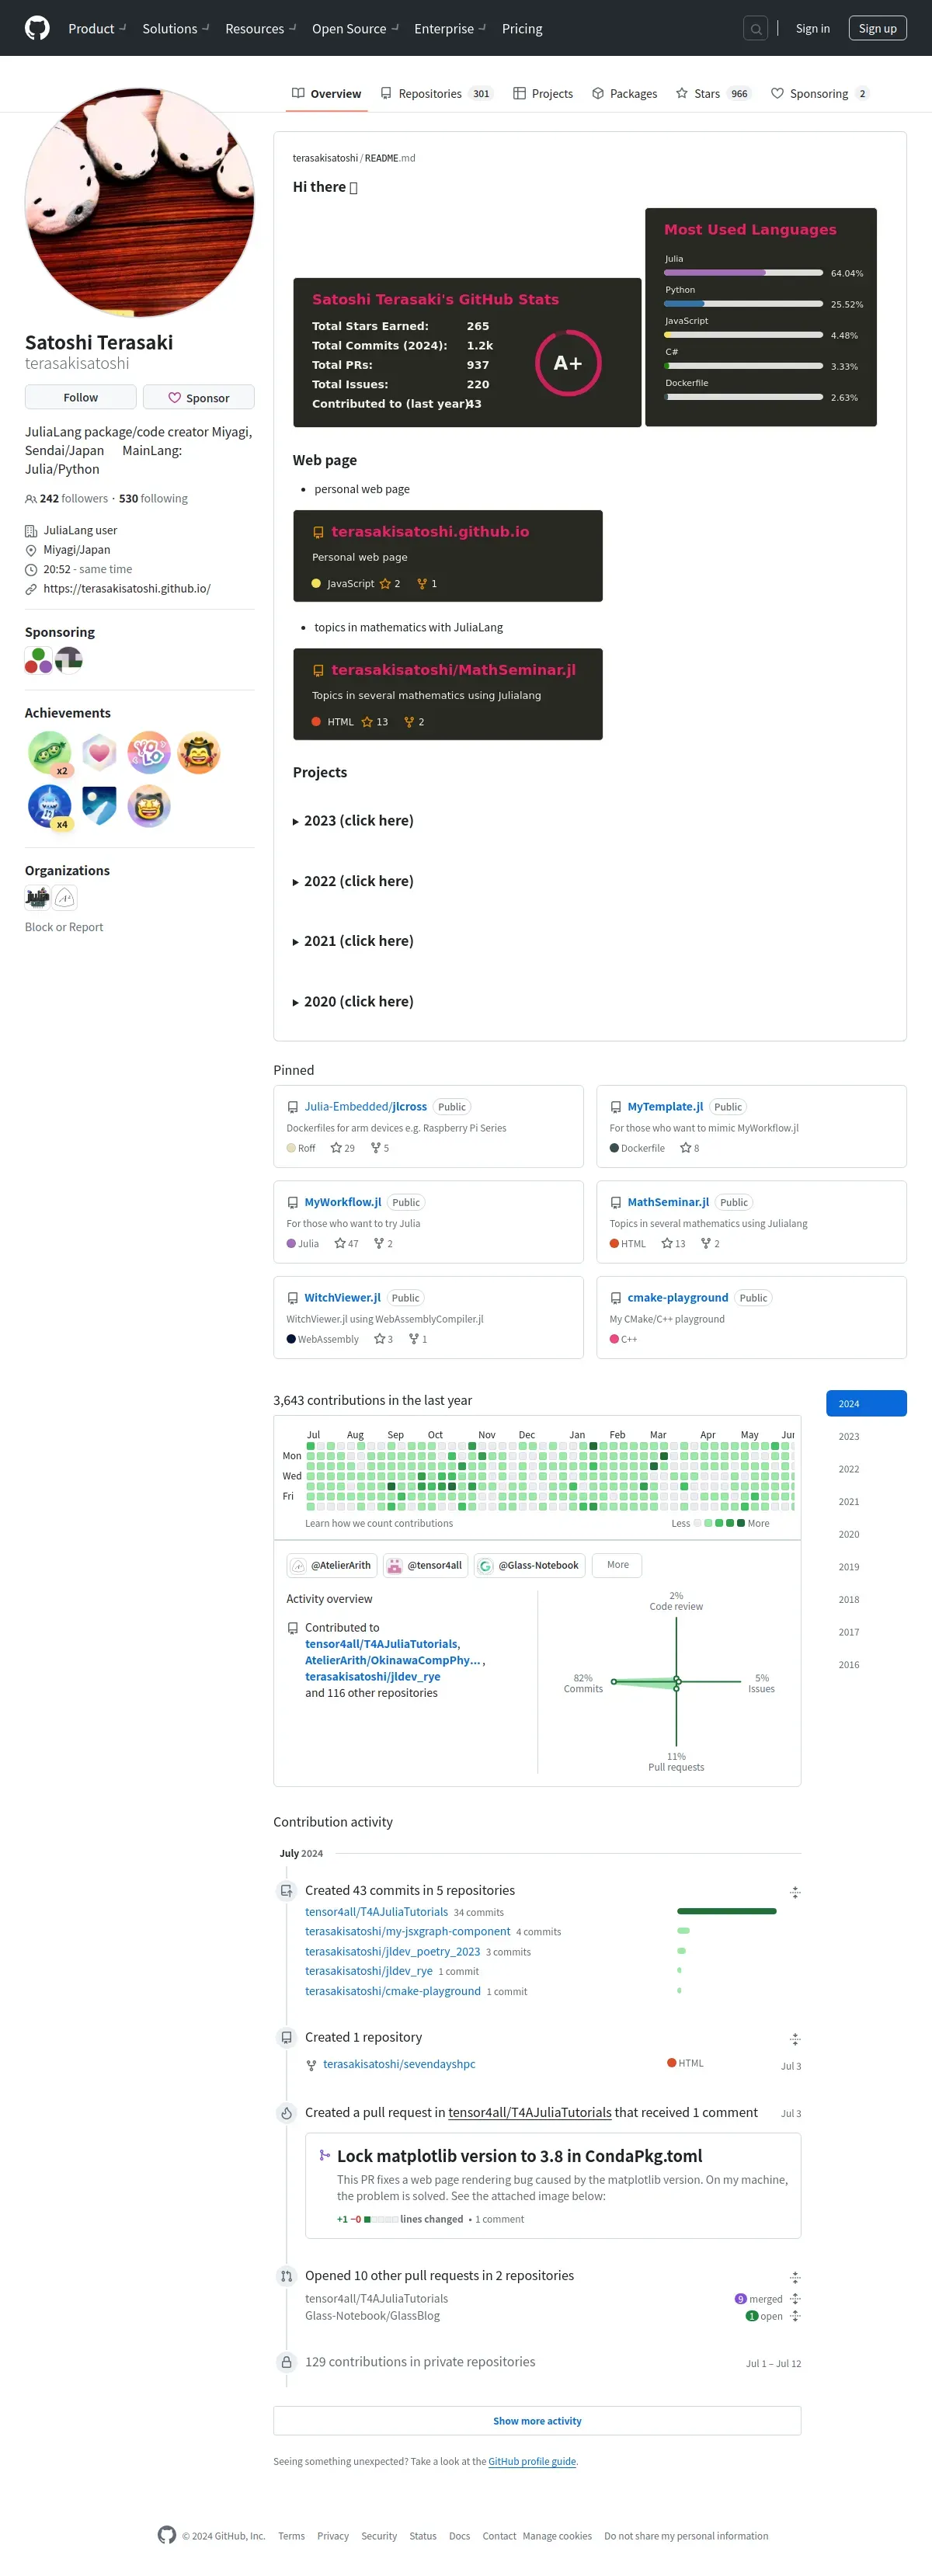Click the star count on MyTemplate.jl card
This screenshot has width=932, height=2576.
[689, 1148]
